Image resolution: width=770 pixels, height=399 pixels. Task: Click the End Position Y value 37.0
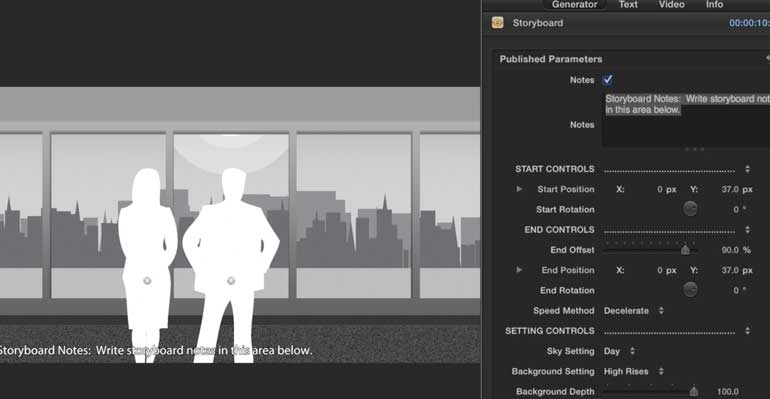pos(730,270)
